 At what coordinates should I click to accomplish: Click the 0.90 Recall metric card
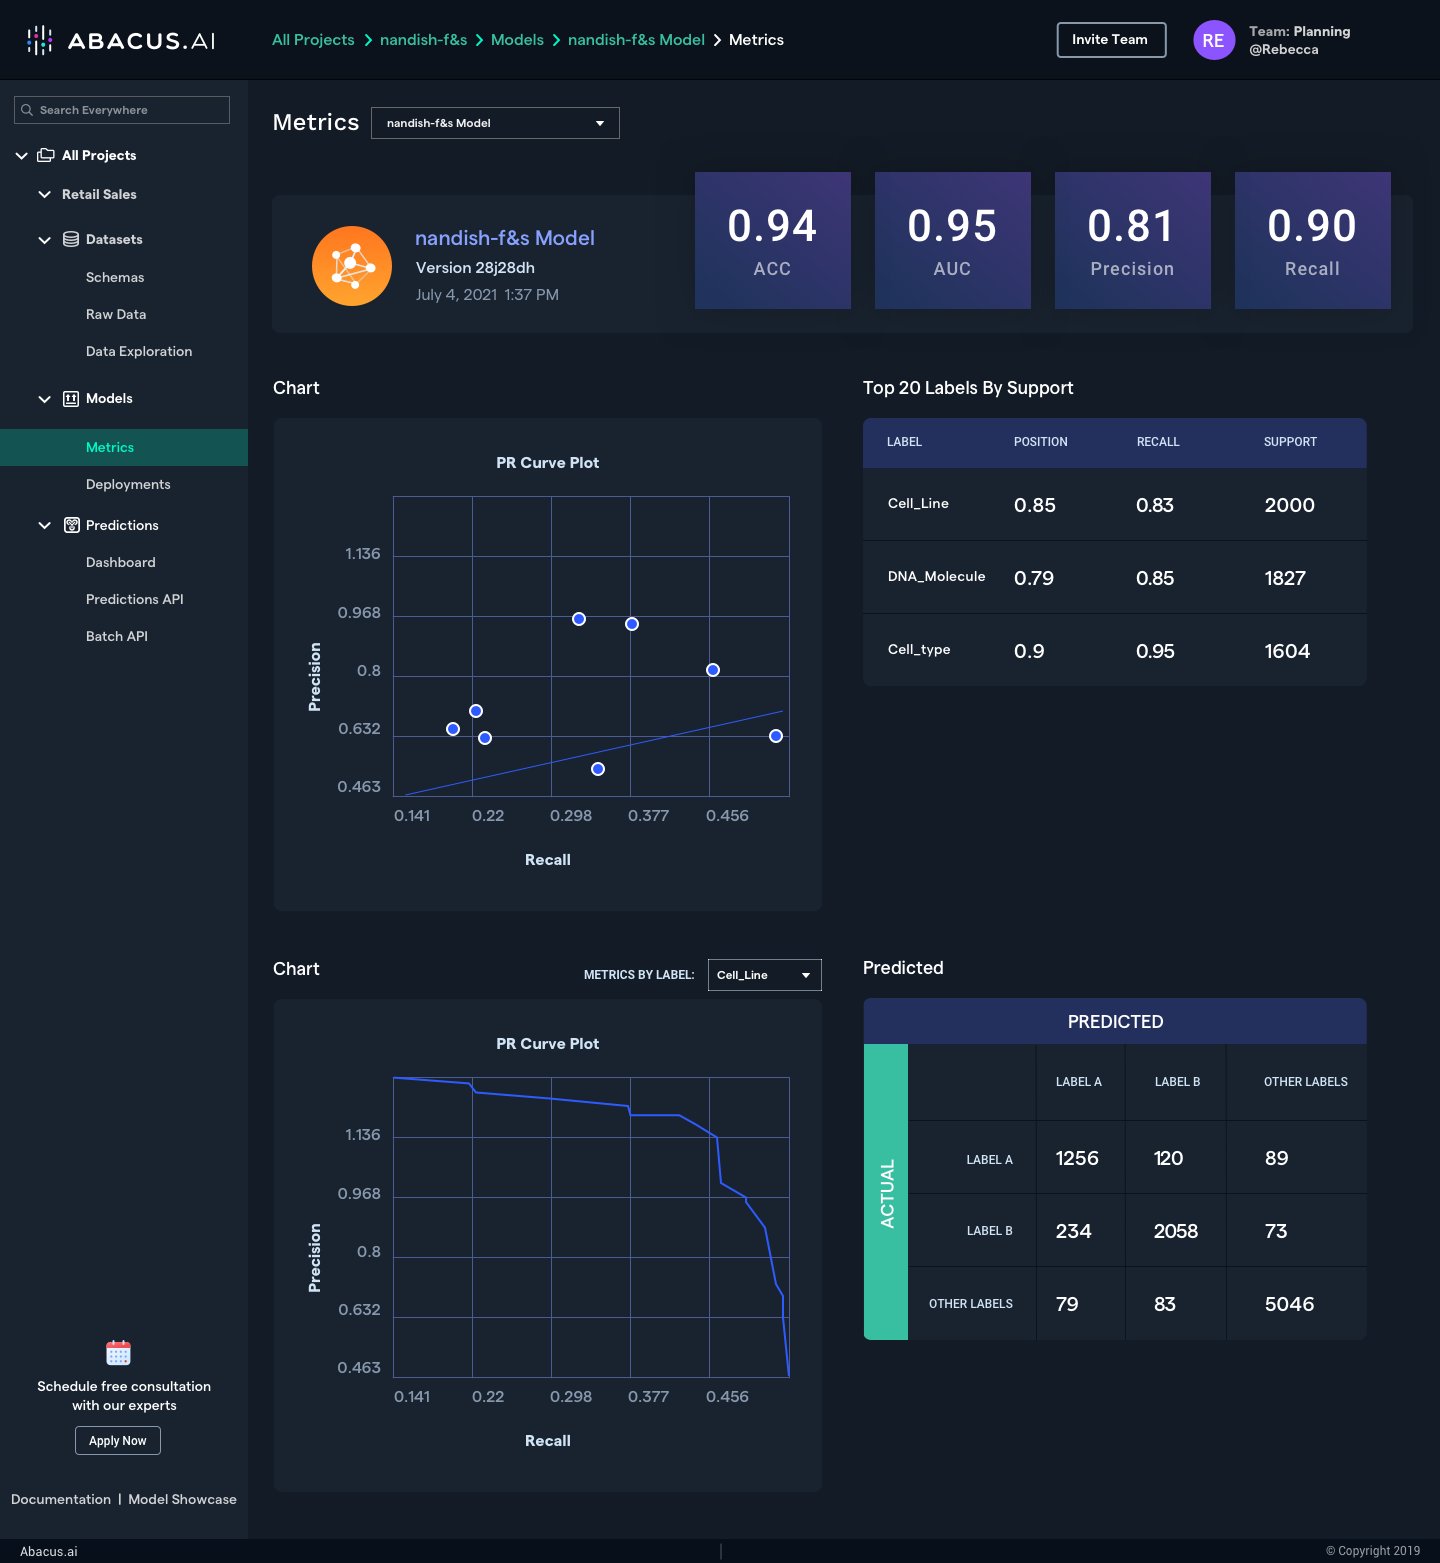tap(1313, 240)
